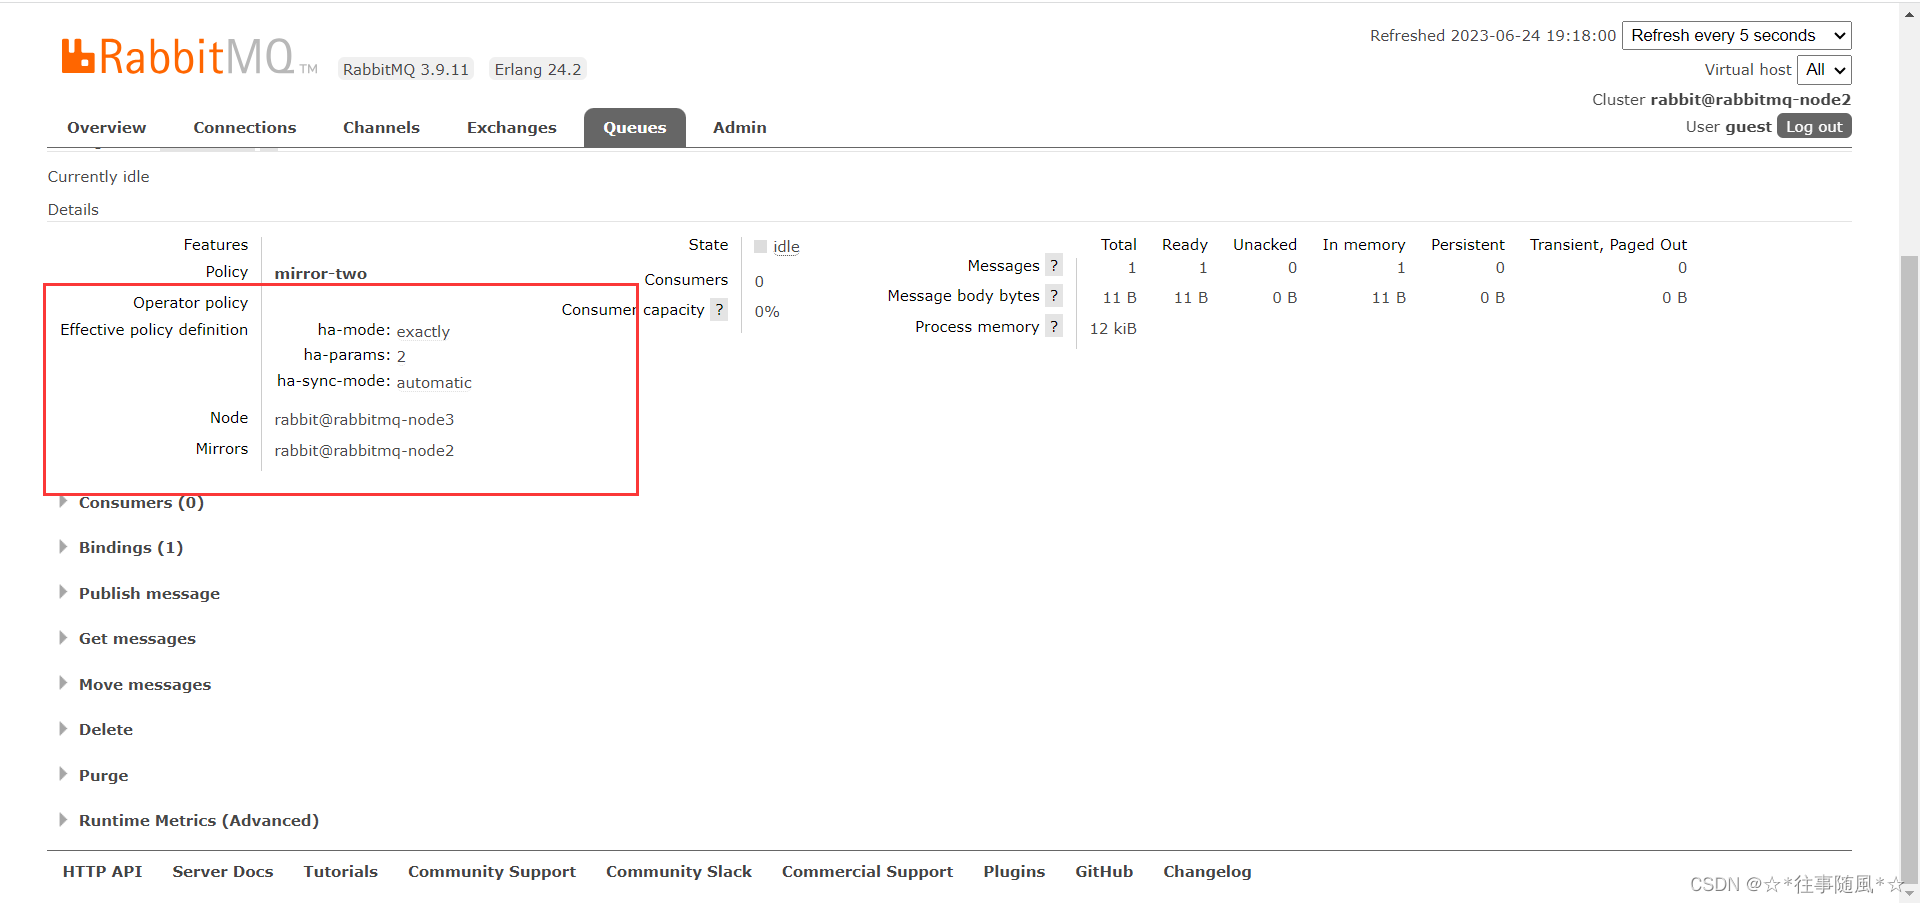Open help icon beside Messages
The height and width of the screenshot is (903, 1920).
[x=1054, y=265]
